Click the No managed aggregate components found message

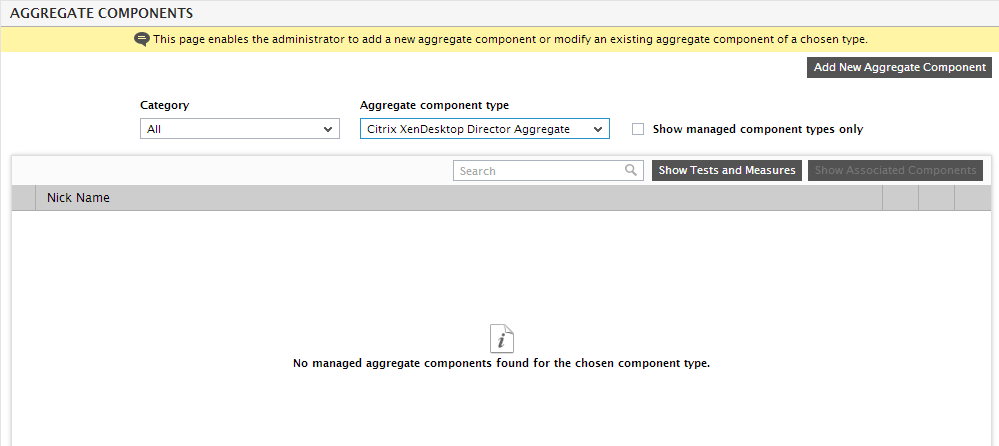coord(501,363)
